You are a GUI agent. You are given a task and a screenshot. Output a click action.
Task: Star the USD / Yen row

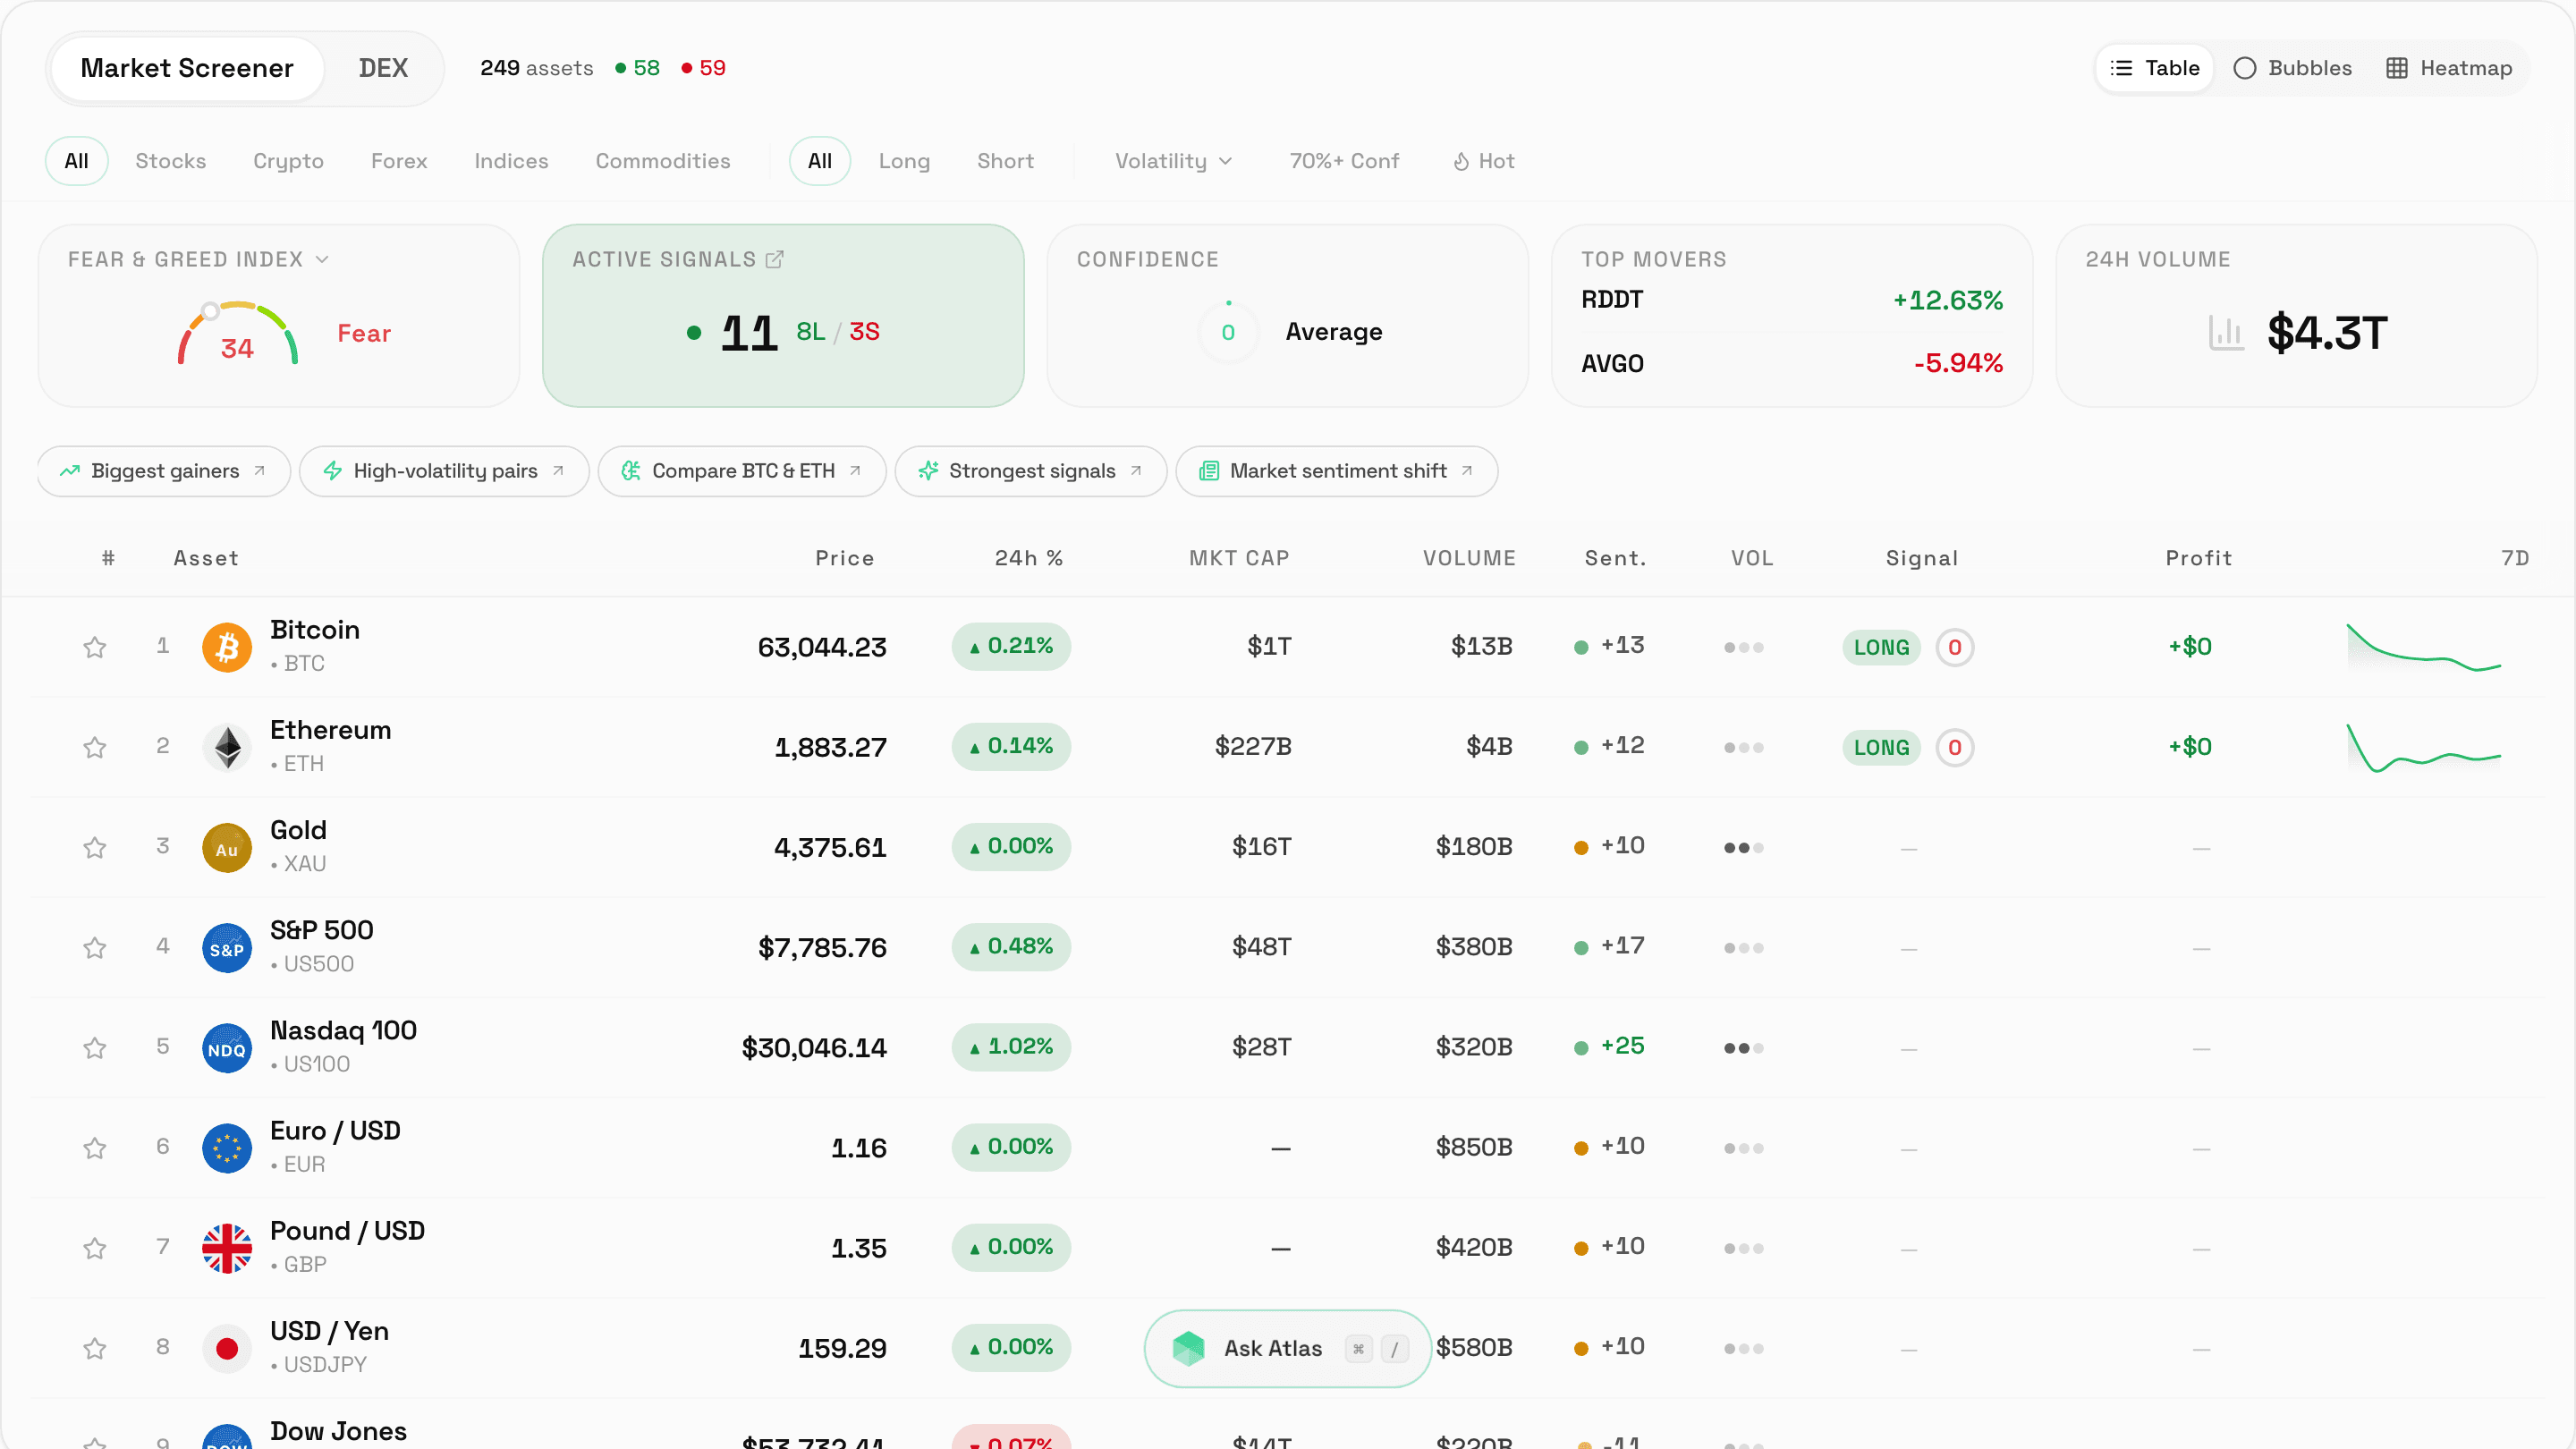pos(94,1348)
